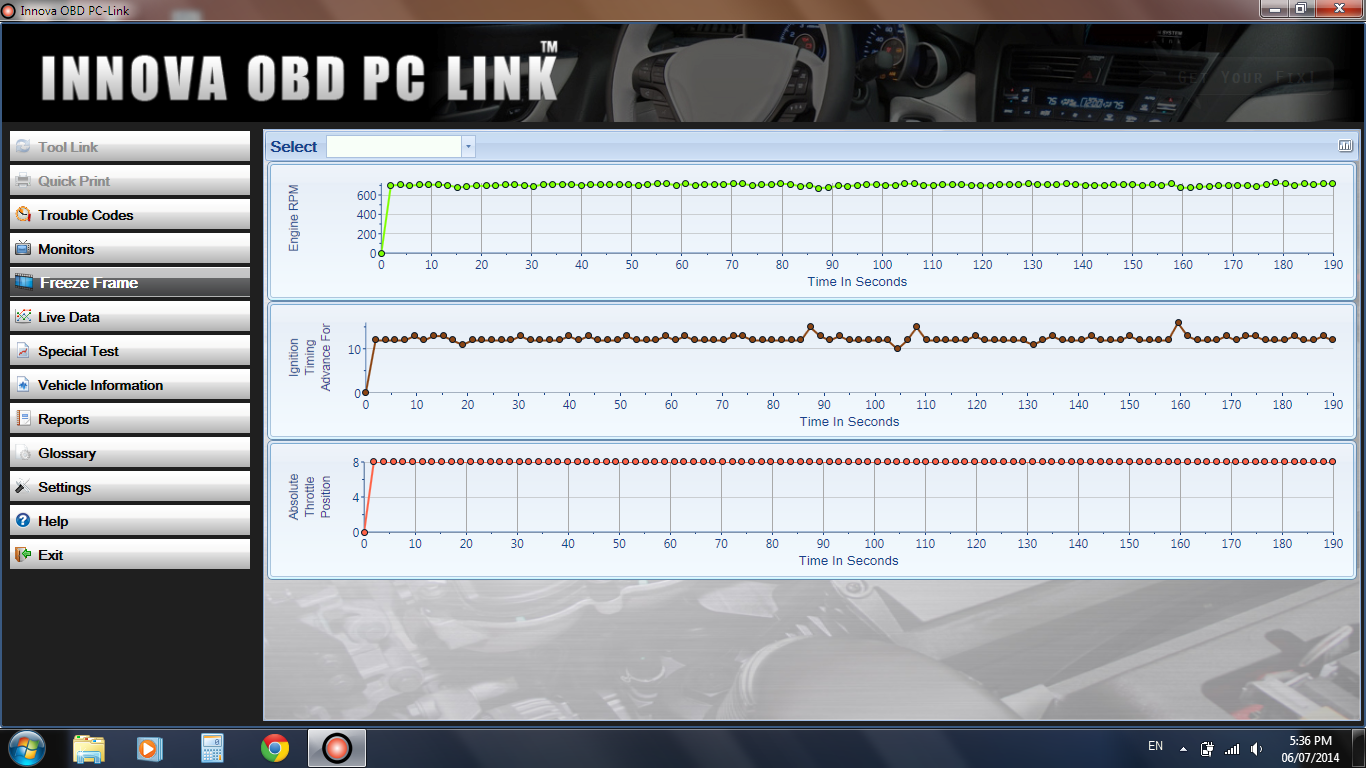Click the Quick Print button
1366x768 pixels.
tap(130, 181)
